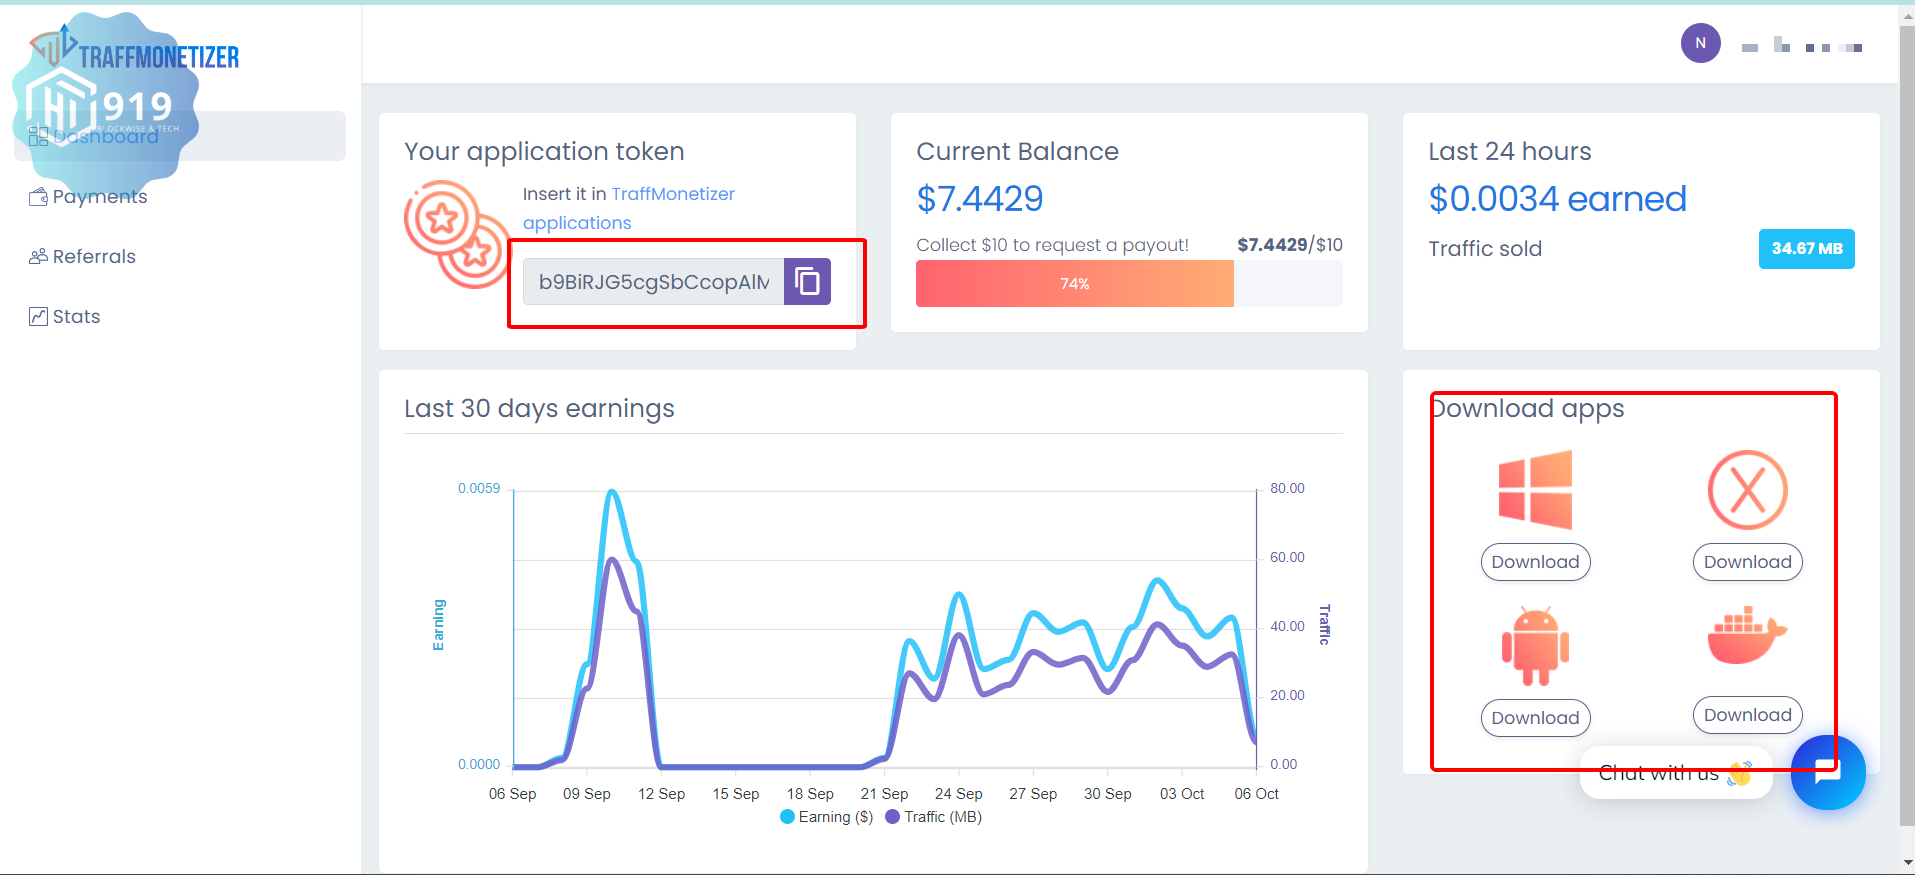The image size is (1915, 875).
Task: Open the blue chat bubble widget
Action: 1828,772
